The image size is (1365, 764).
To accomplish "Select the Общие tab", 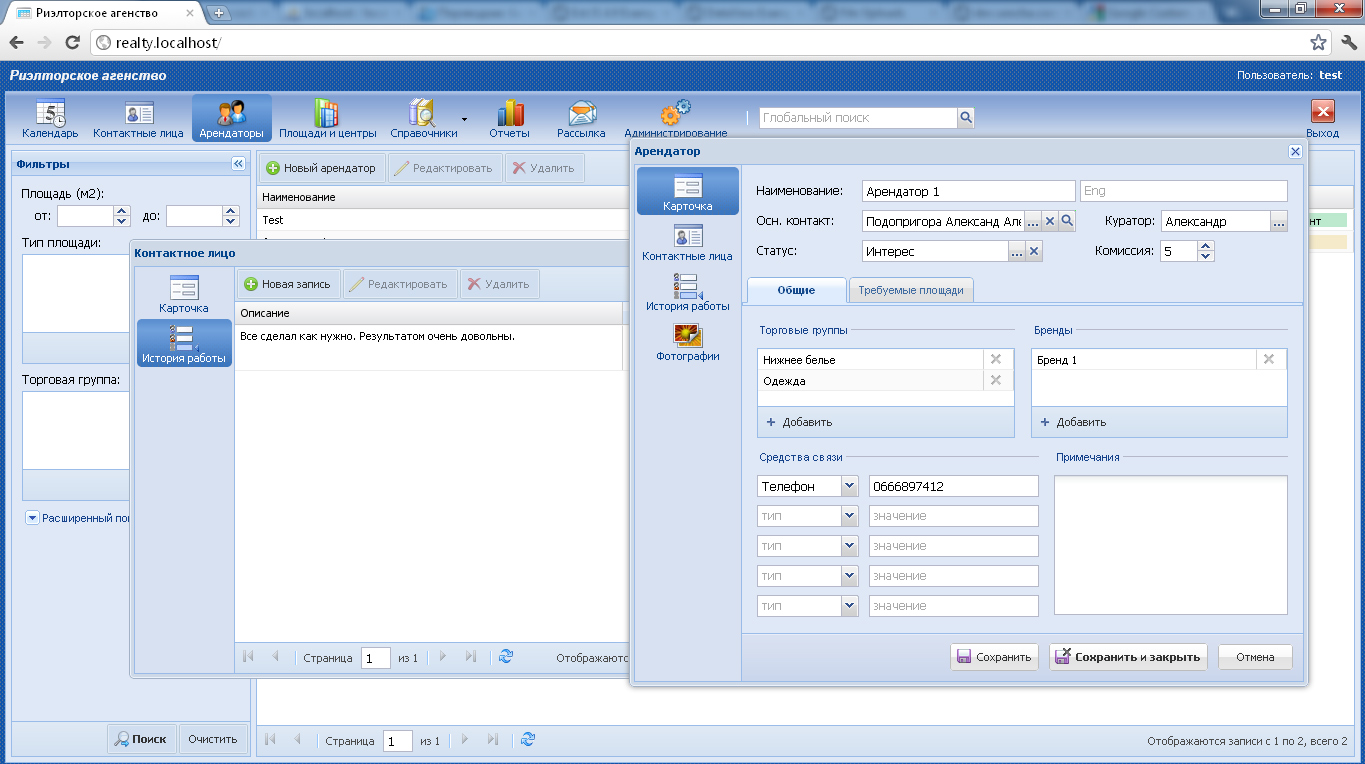I will pyautogui.click(x=796, y=290).
